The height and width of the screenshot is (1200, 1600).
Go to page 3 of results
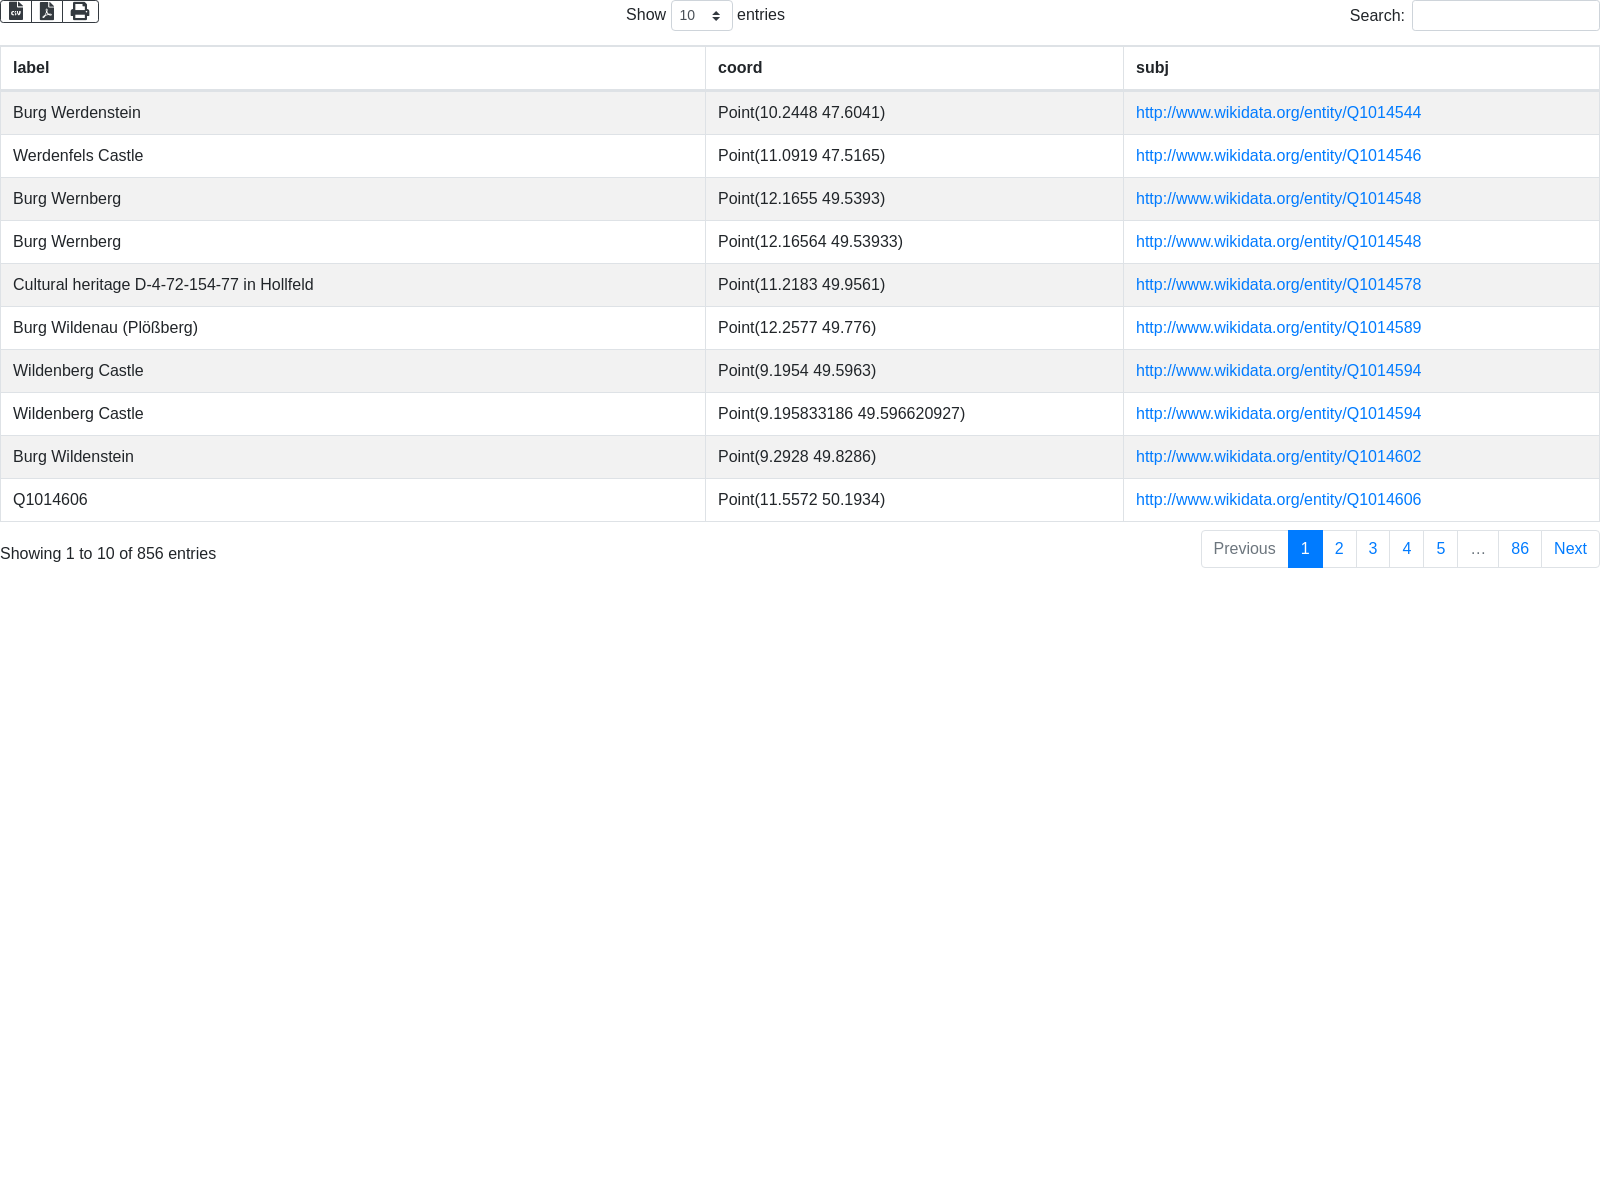pos(1373,549)
